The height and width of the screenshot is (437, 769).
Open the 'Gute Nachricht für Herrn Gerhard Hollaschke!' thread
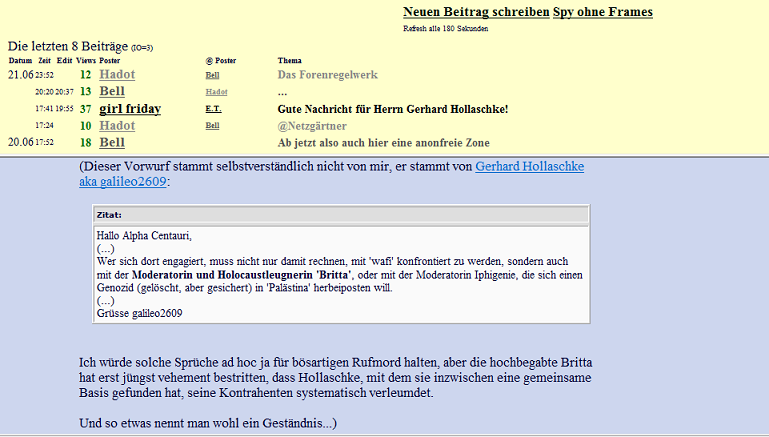click(392, 109)
